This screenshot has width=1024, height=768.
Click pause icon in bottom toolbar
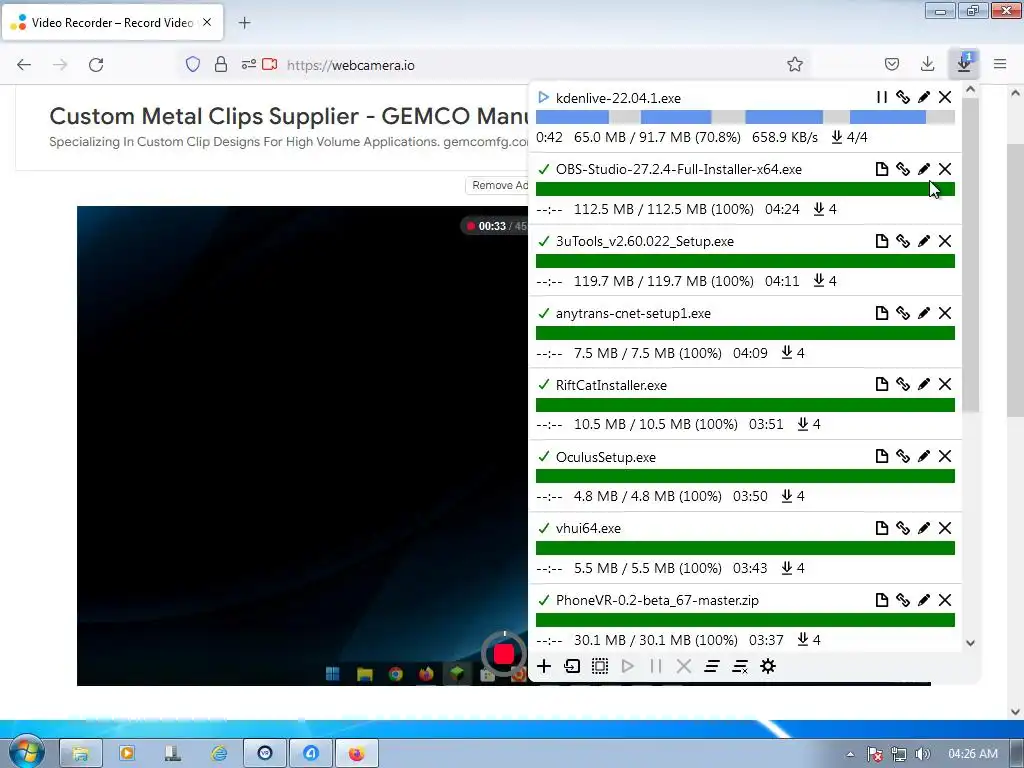[x=656, y=666]
